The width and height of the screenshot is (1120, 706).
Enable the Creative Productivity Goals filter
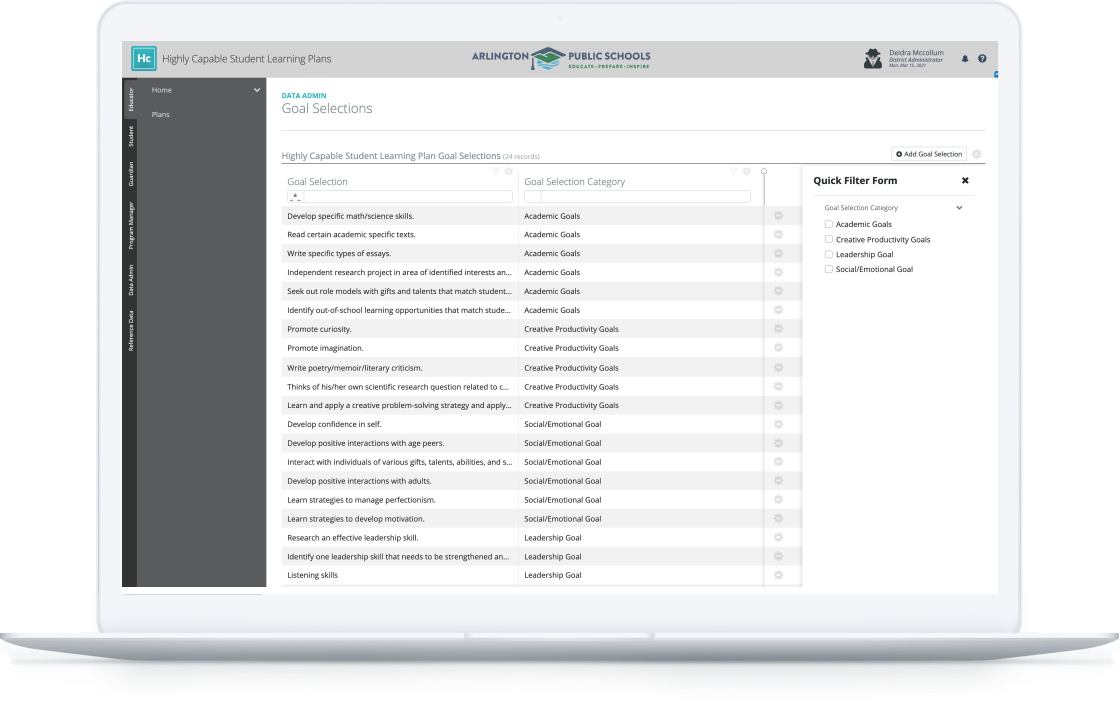(829, 239)
